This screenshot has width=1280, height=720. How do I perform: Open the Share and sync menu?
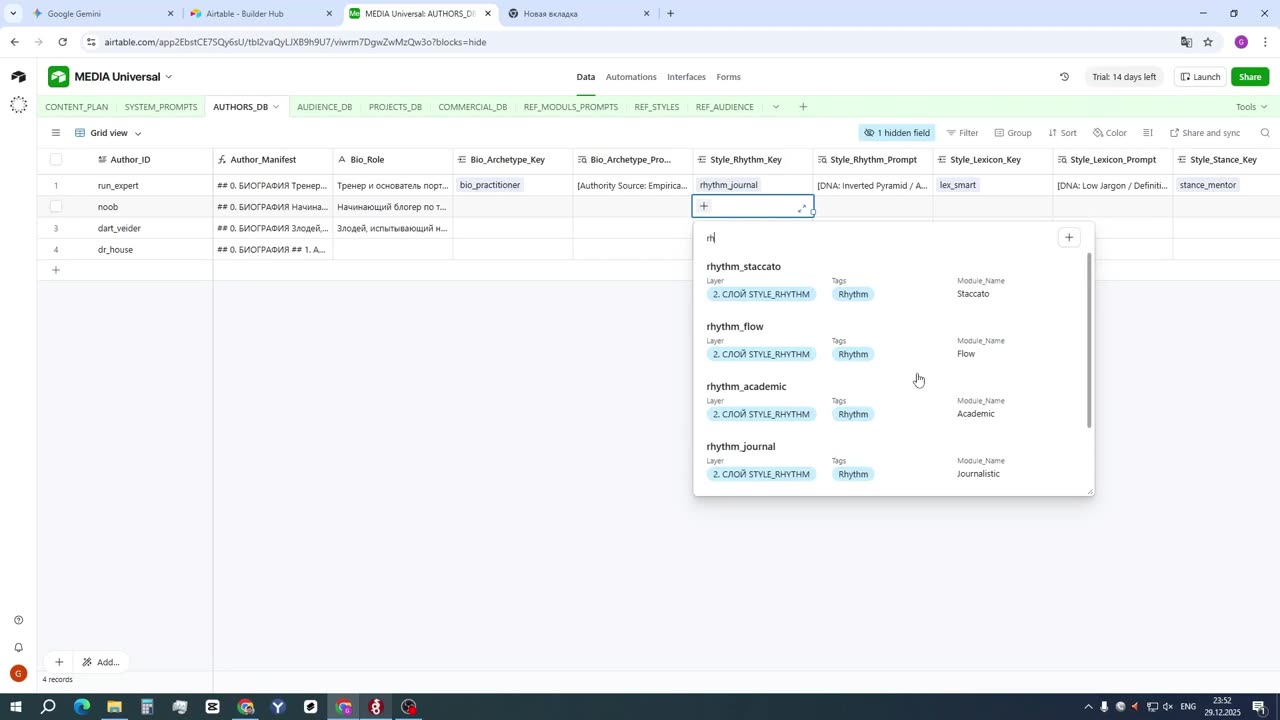point(1205,133)
